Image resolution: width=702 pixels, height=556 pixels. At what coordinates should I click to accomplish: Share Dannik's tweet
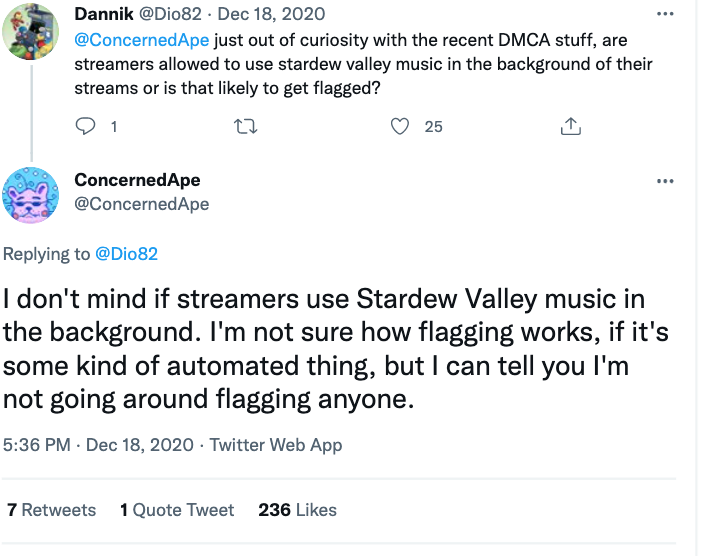point(571,126)
